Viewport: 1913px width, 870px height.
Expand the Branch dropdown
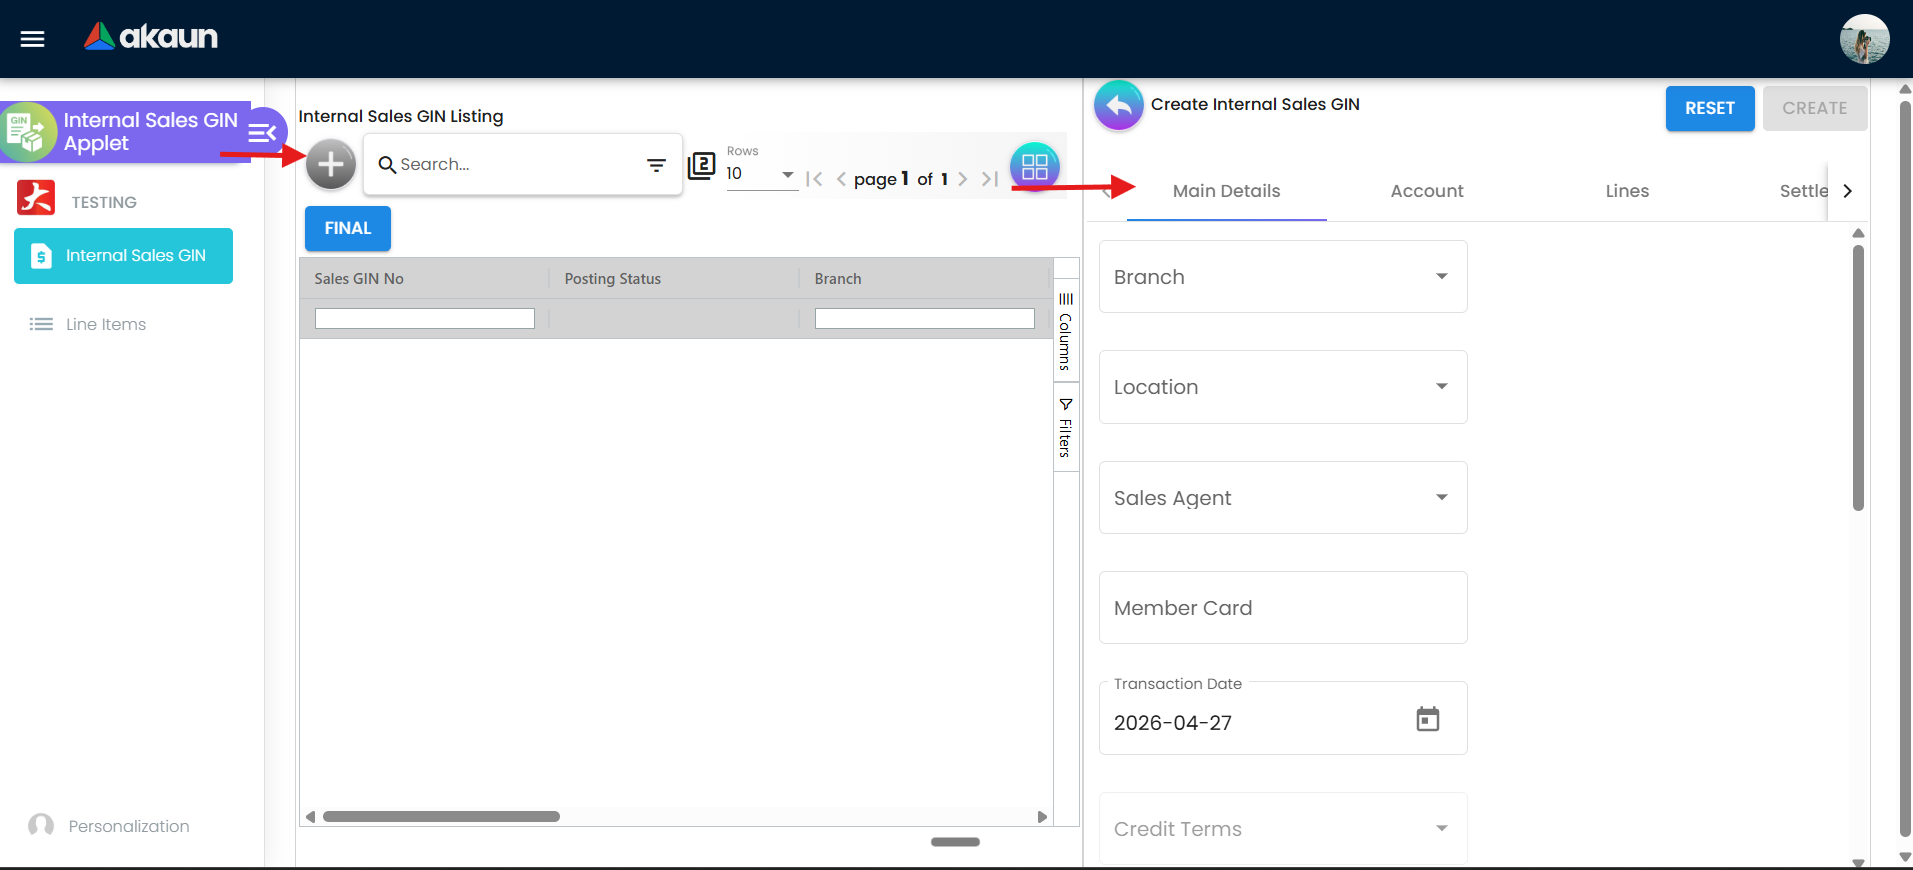[1283, 277]
